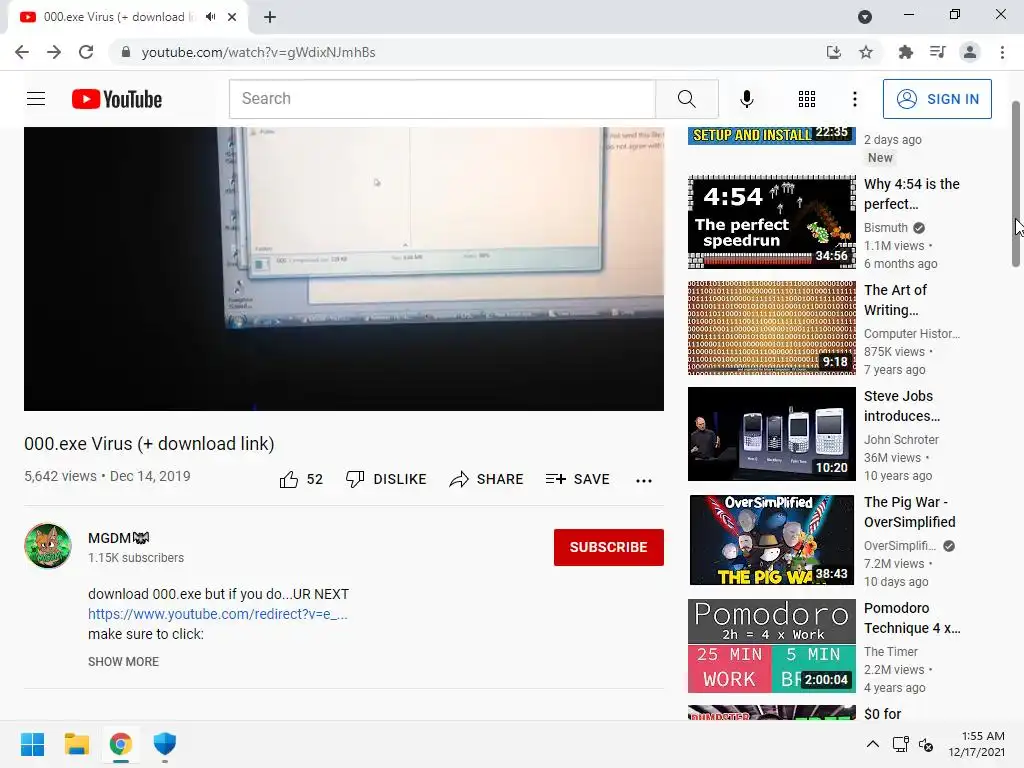The image size is (1024, 768).
Task: Open more actions ellipsis under video
Action: (x=644, y=481)
